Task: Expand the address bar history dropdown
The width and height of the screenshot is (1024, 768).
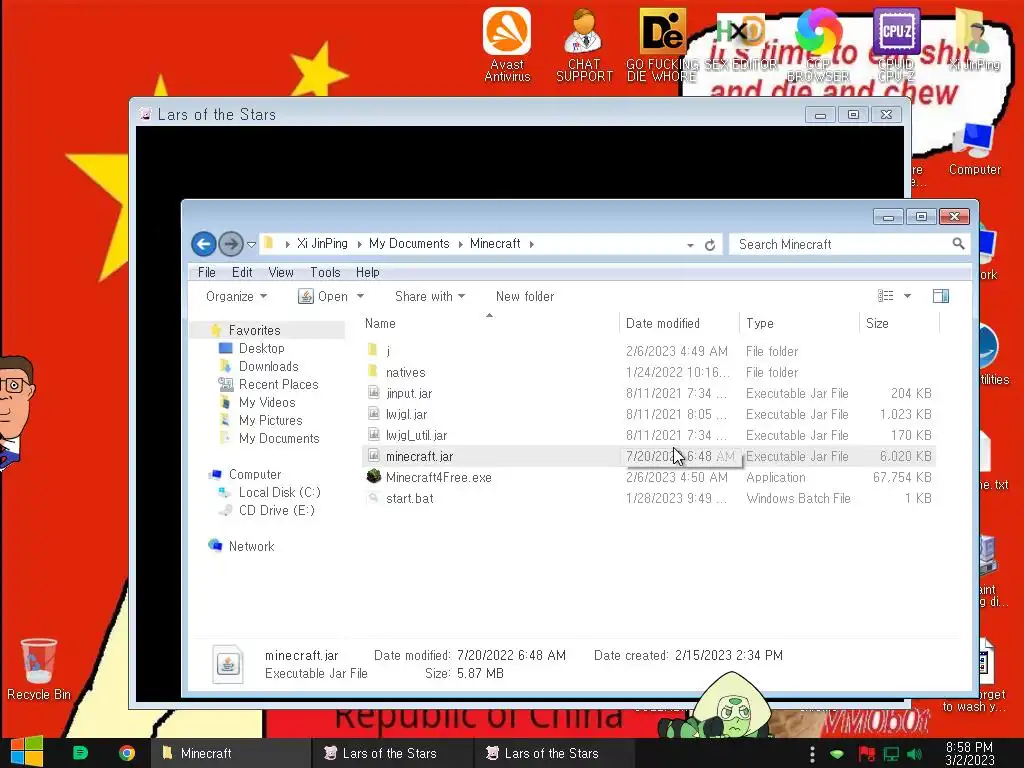Action: pyautogui.click(x=690, y=245)
